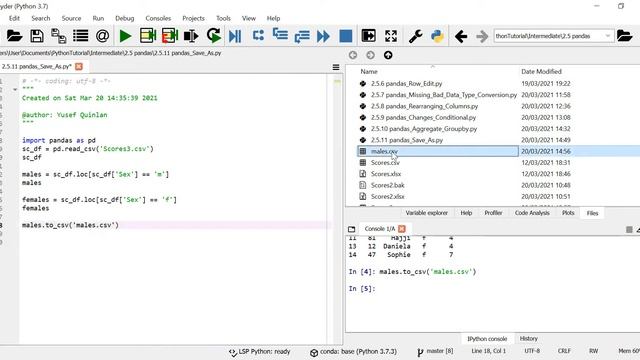This screenshot has width=640, height=360.
Task: Save the current file via floppy icon
Action: [37, 36]
